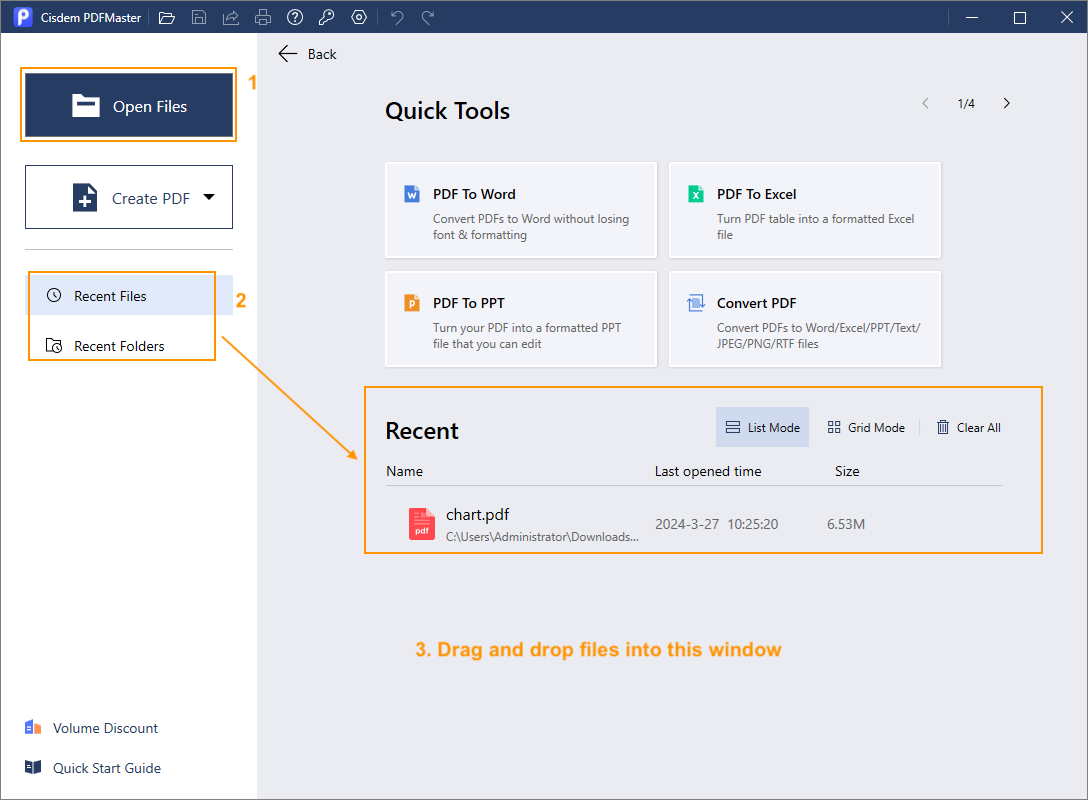Click the PowerPoint icon on PDF To PPT
The width and height of the screenshot is (1088, 800).
point(412,303)
